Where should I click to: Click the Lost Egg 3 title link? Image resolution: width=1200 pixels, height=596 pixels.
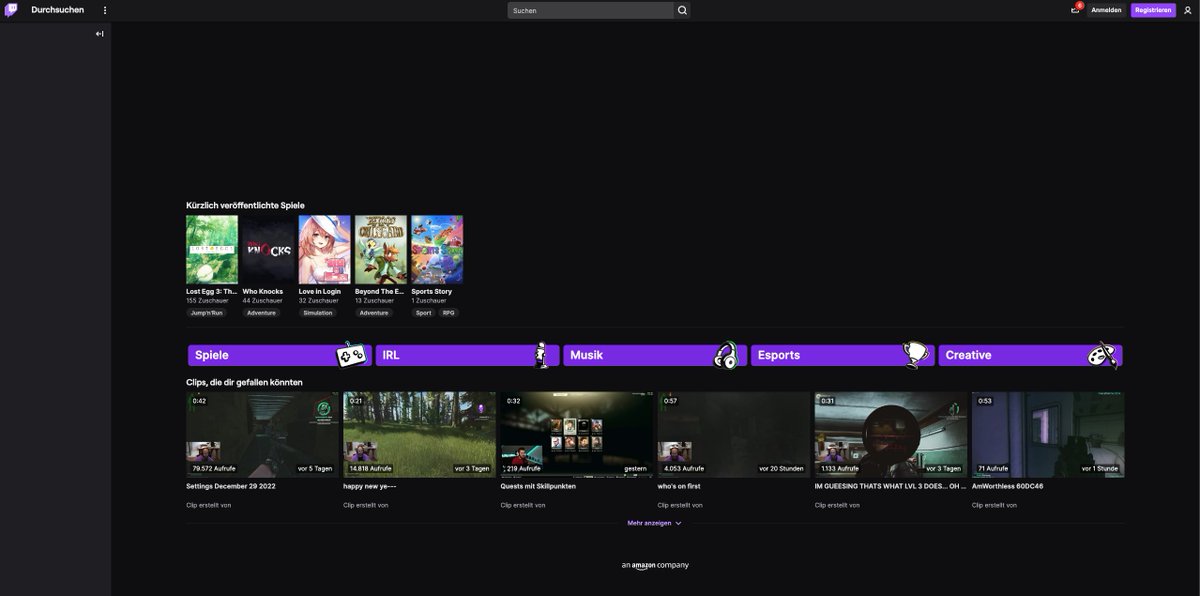(212, 292)
